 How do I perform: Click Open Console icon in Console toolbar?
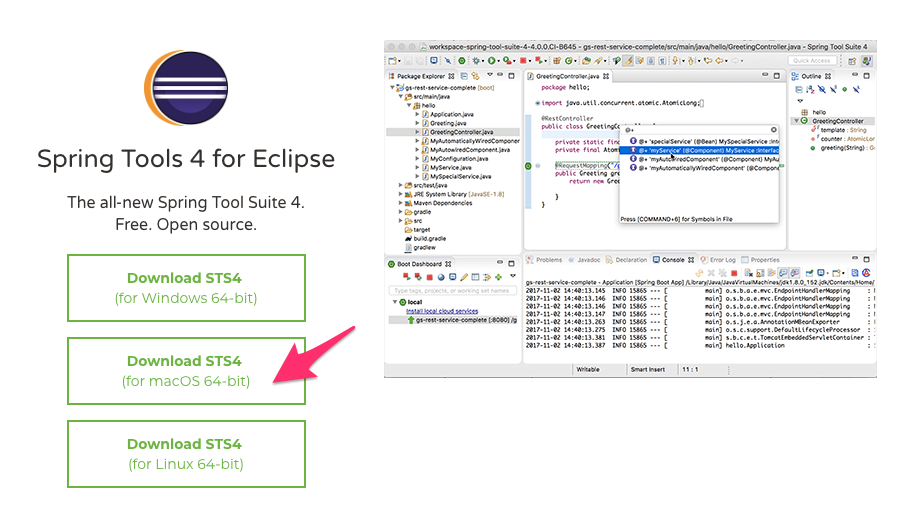point(836,273)
